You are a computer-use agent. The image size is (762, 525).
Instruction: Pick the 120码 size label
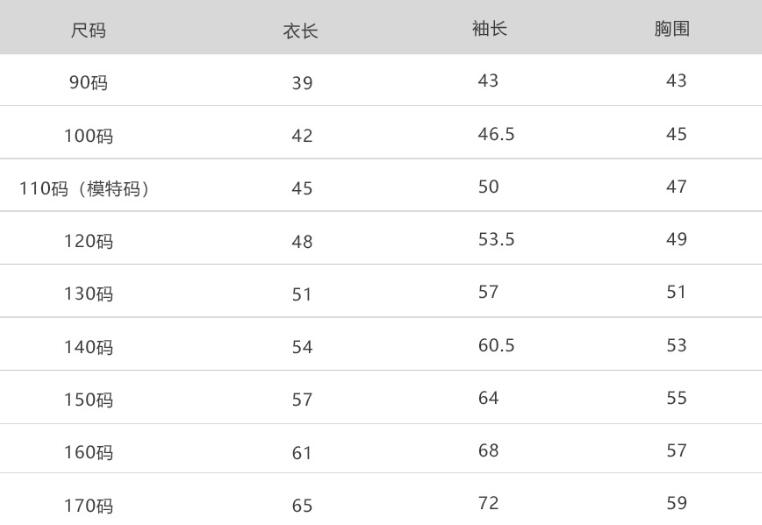(88, 241)
